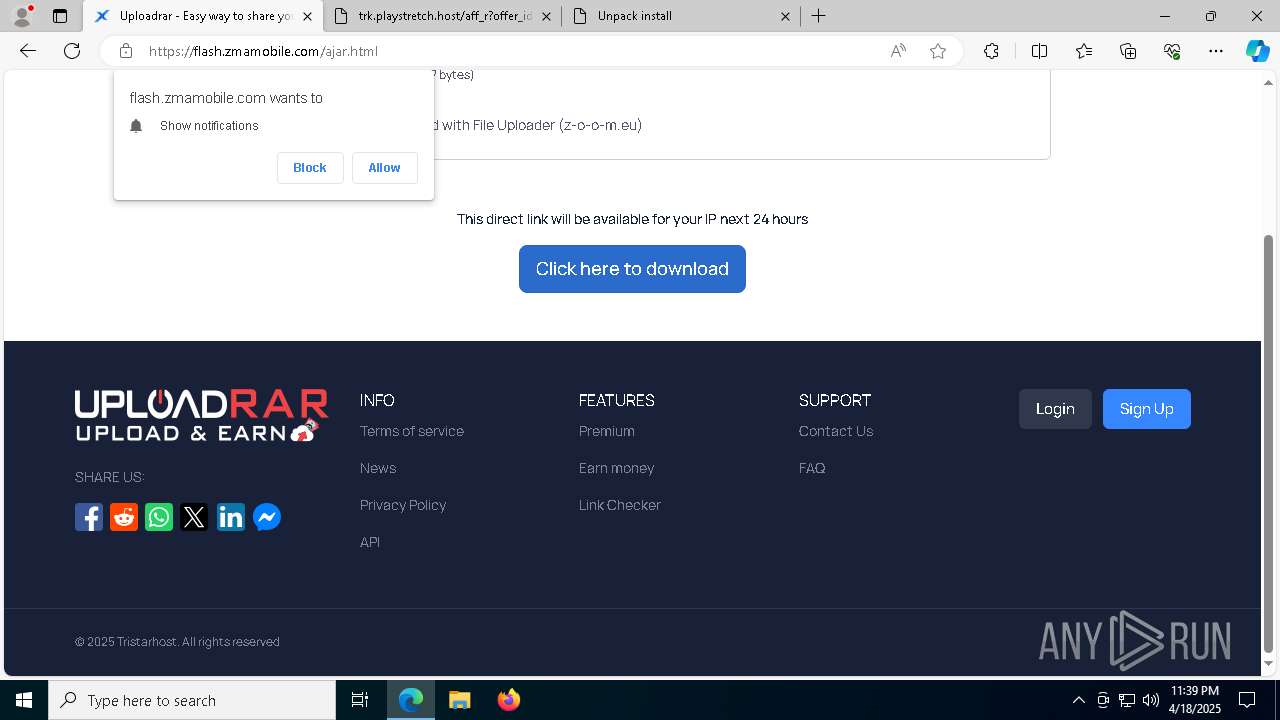This screenshot has width=1280, height=720.
Task: Open Earn money link
Action: (616, 468)
